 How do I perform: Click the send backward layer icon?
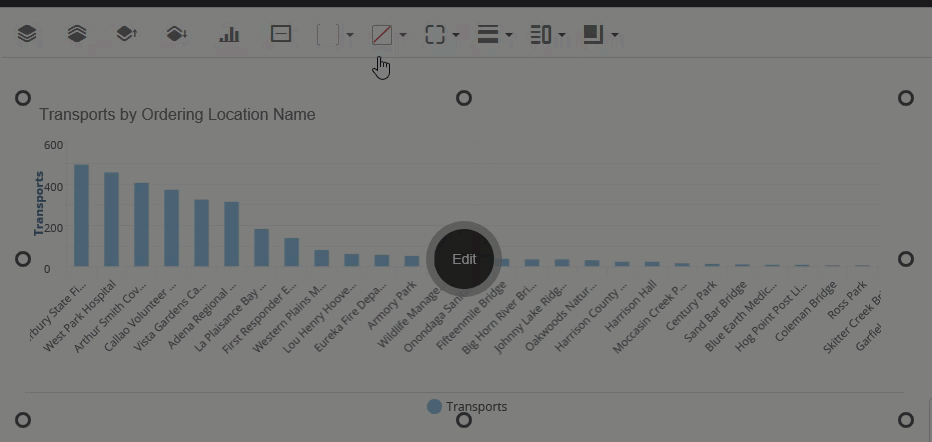(x=177, y=35)
